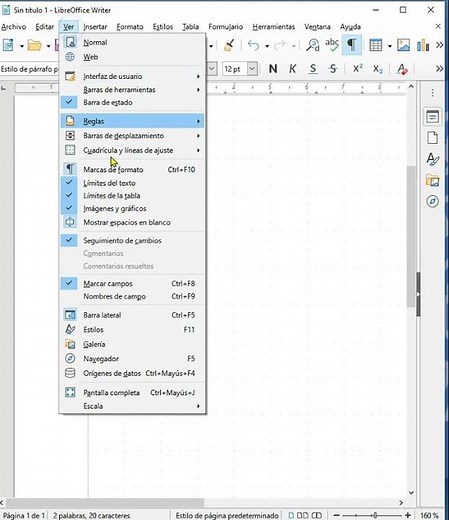This screenshot has height=520, width=449.
Task: Toggle Imágenes y gráficos option
Action: (132, 208)
